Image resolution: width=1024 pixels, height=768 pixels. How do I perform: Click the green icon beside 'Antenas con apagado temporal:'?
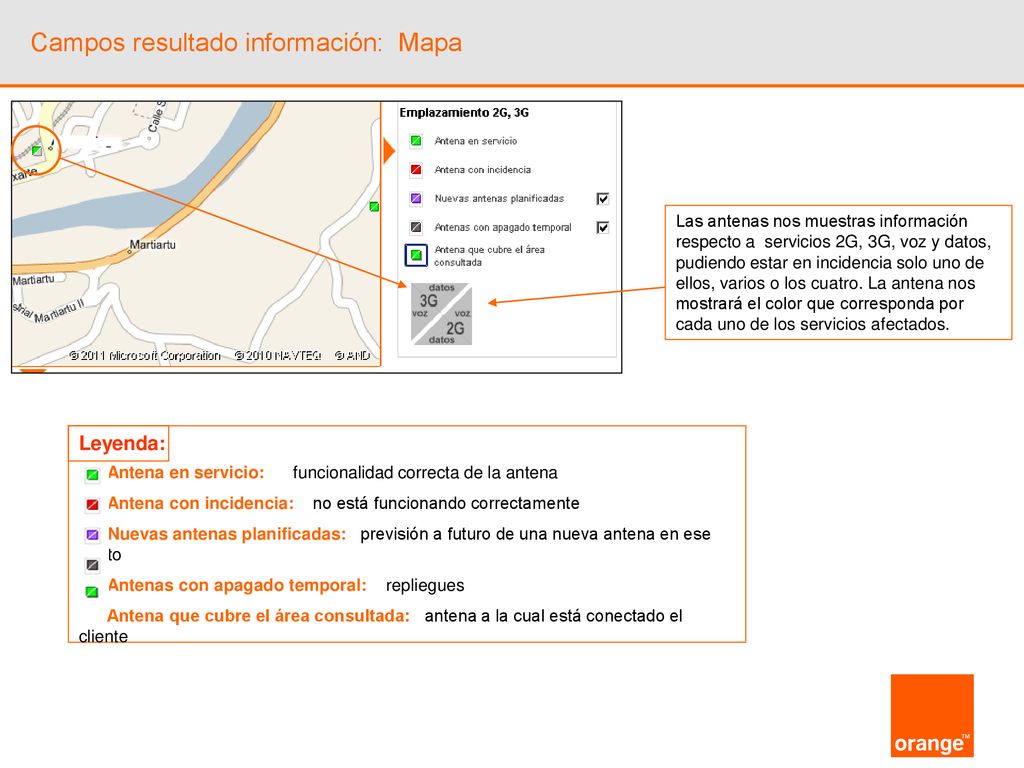point(92,592)
